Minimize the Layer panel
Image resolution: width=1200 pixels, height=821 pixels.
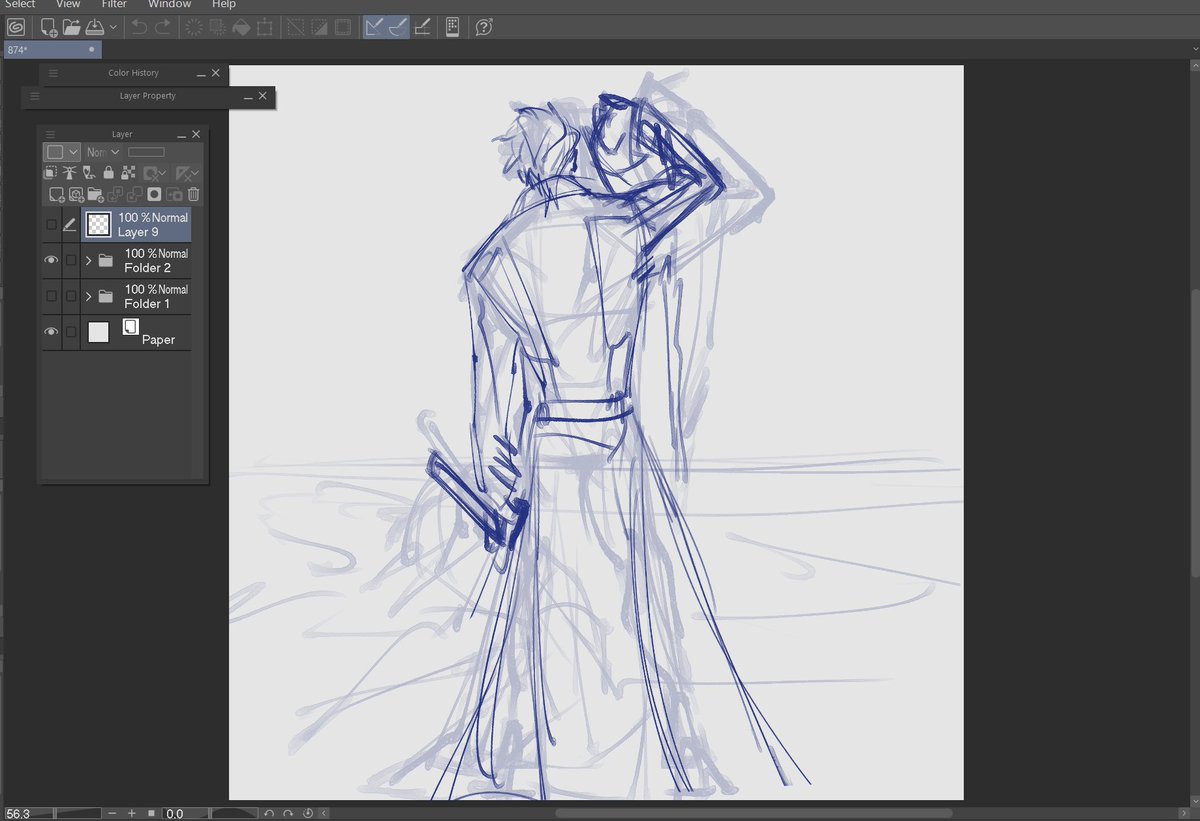click(x=181, y=136)
